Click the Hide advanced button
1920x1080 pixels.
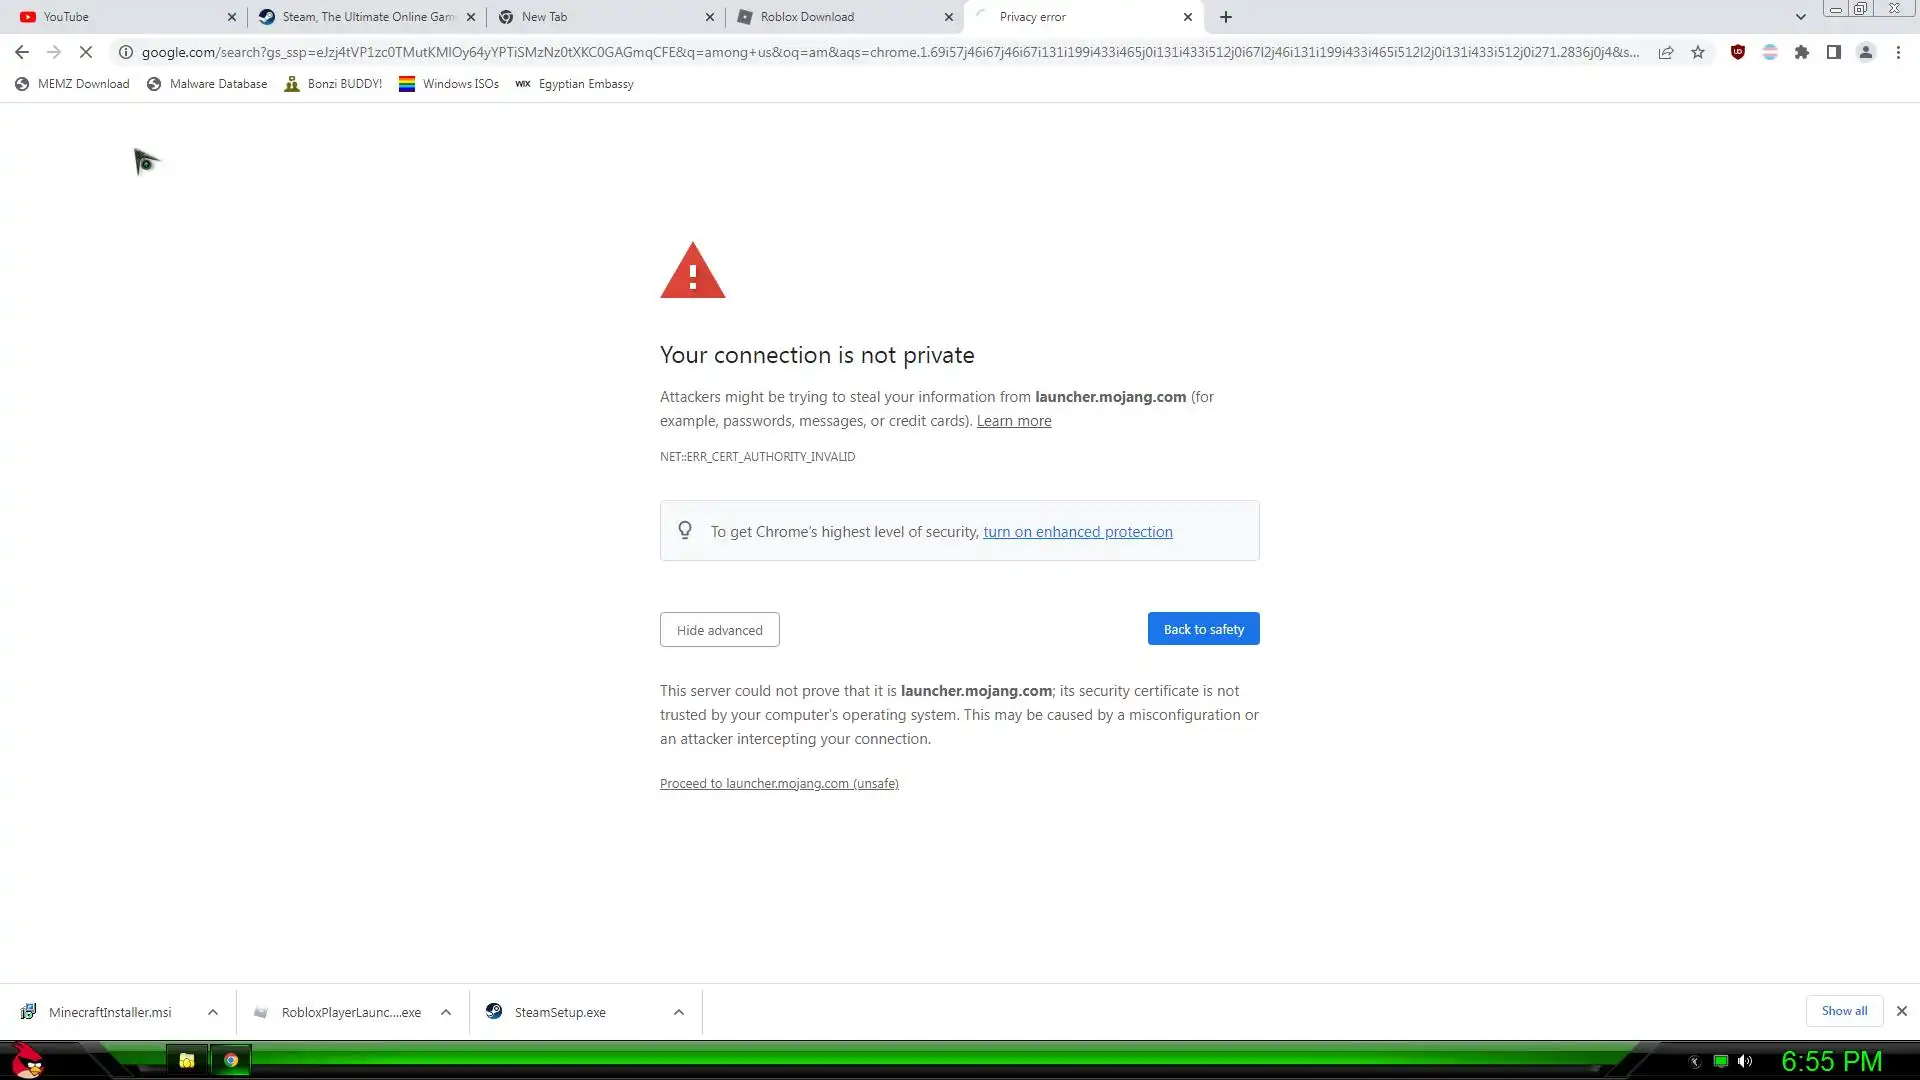(x=719, y=630)
